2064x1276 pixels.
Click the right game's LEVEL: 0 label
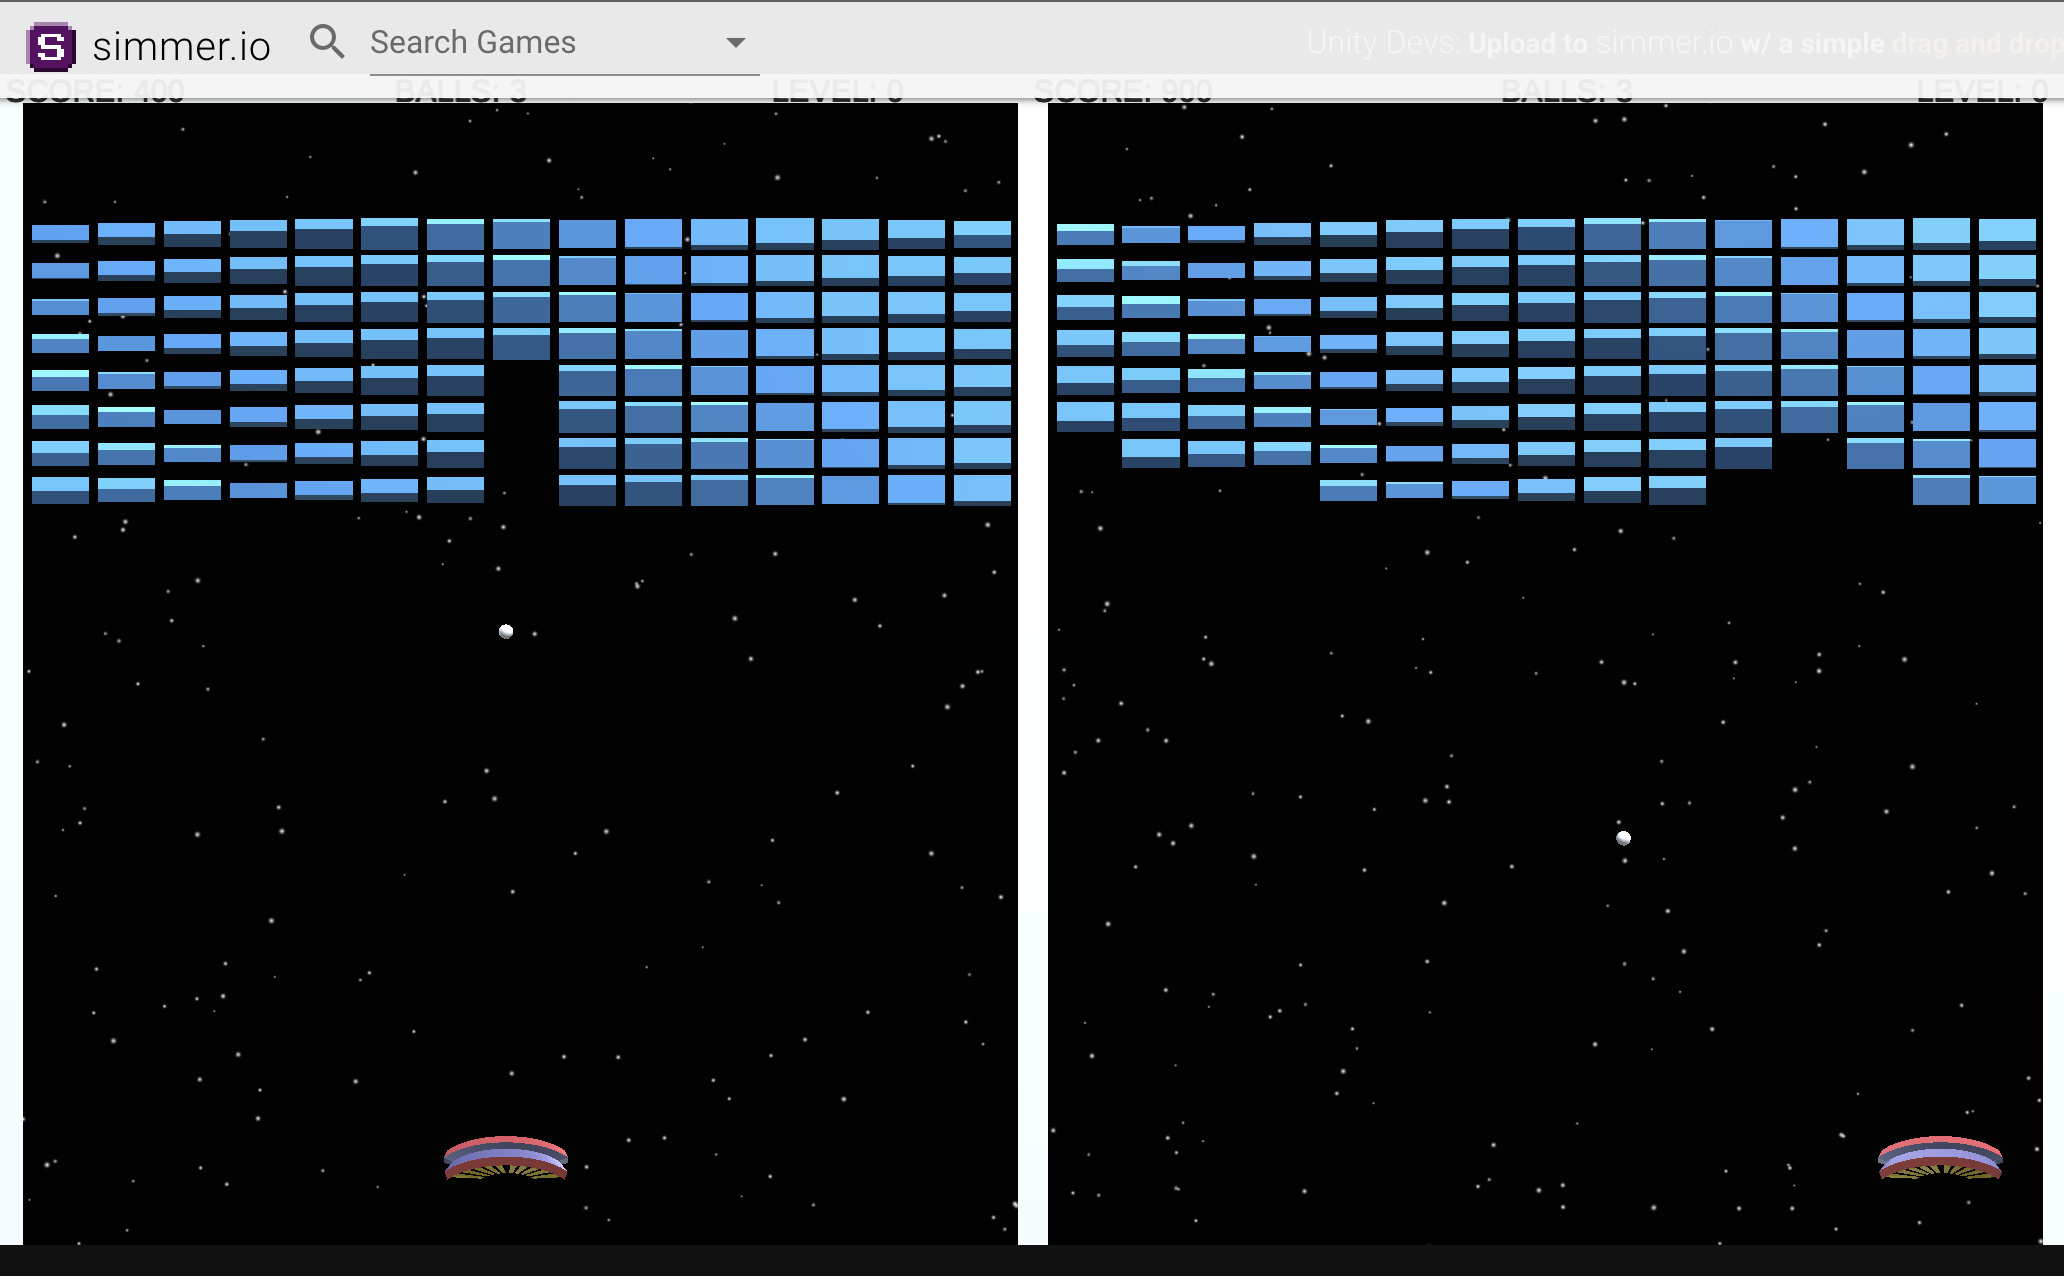(x=1983, y=90)
